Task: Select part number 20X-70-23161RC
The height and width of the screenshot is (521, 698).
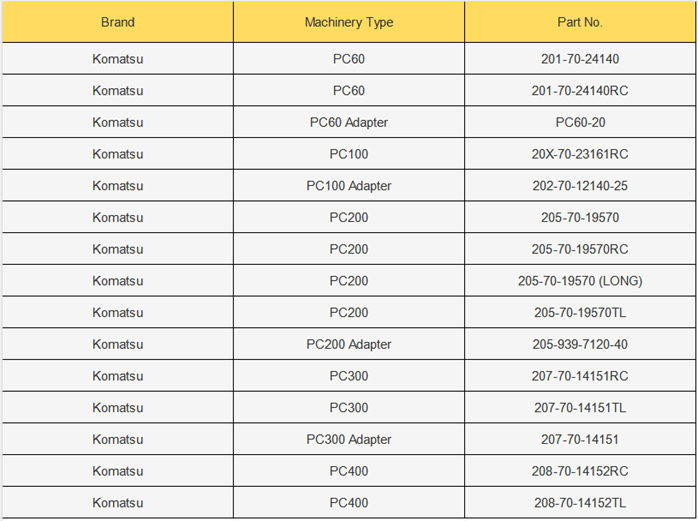Action: (580, 154)
